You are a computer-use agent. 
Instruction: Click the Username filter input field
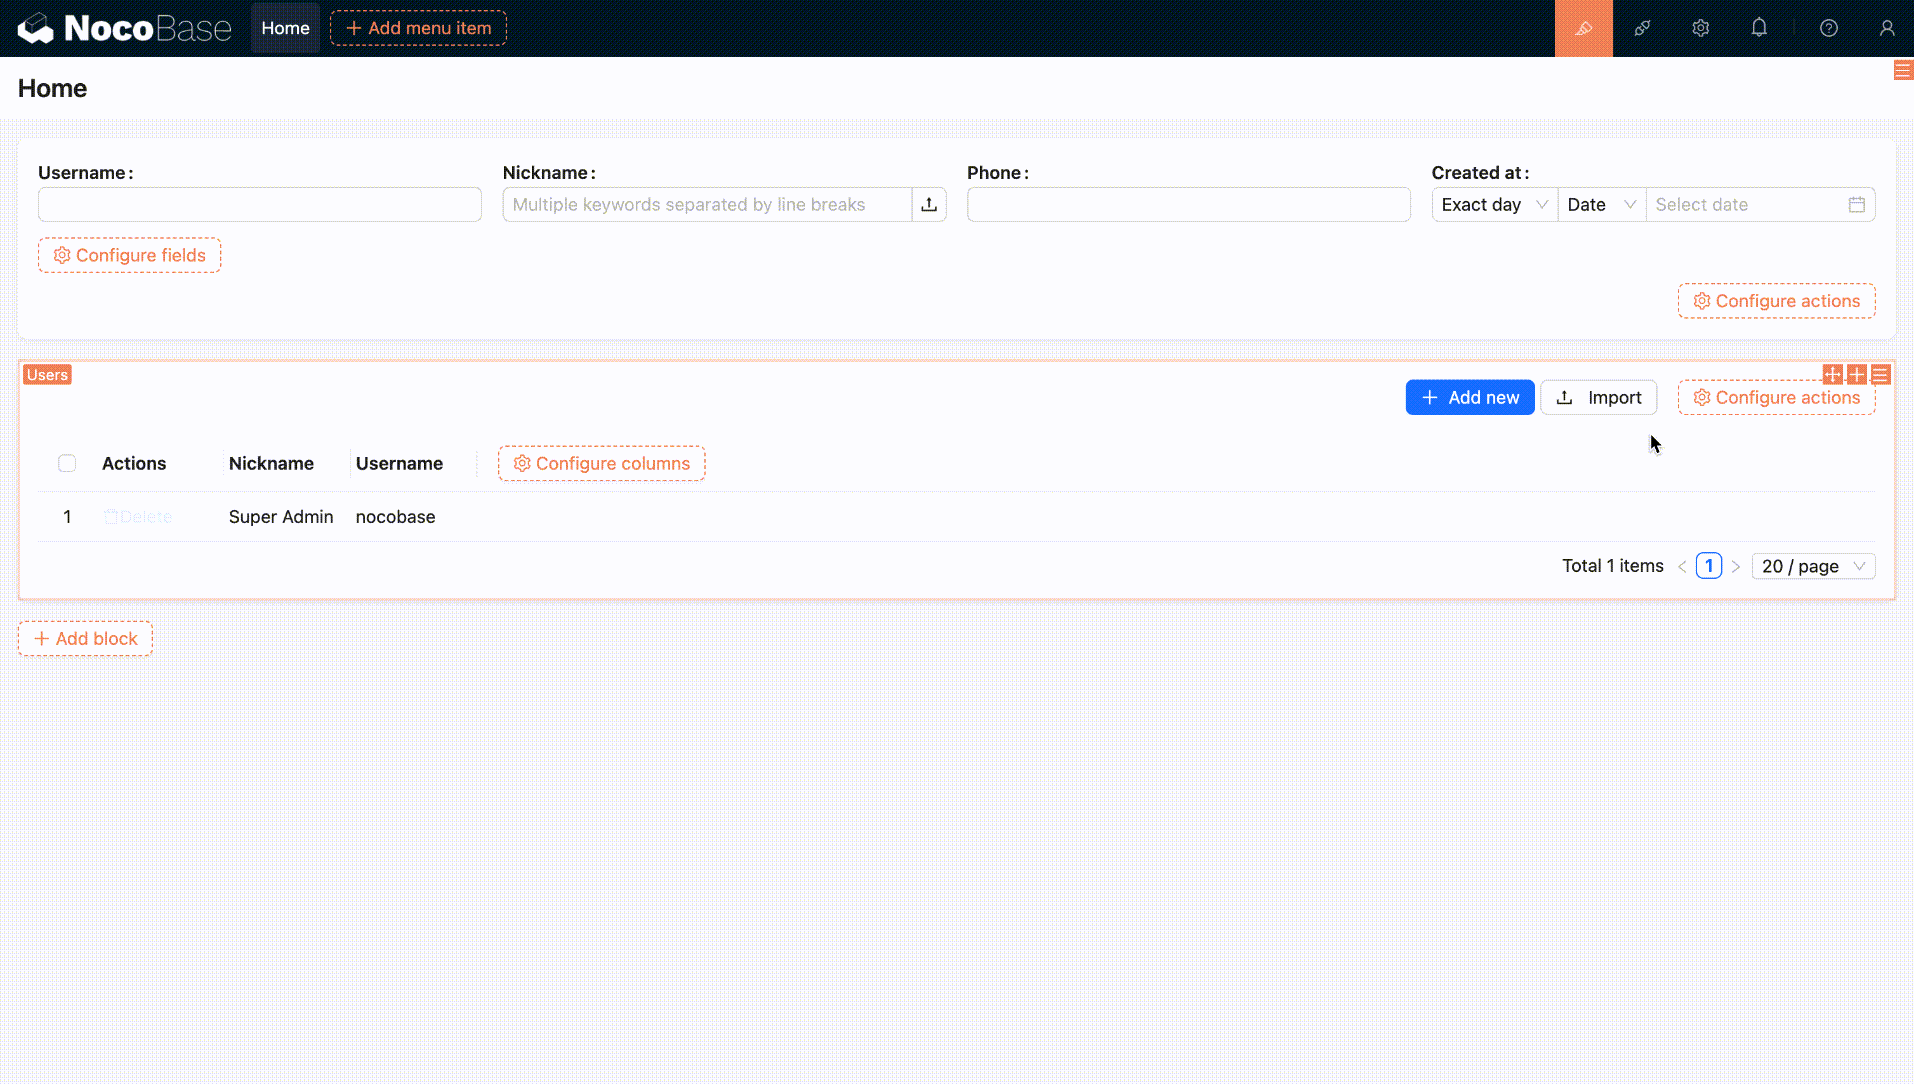tap(259, 204)
